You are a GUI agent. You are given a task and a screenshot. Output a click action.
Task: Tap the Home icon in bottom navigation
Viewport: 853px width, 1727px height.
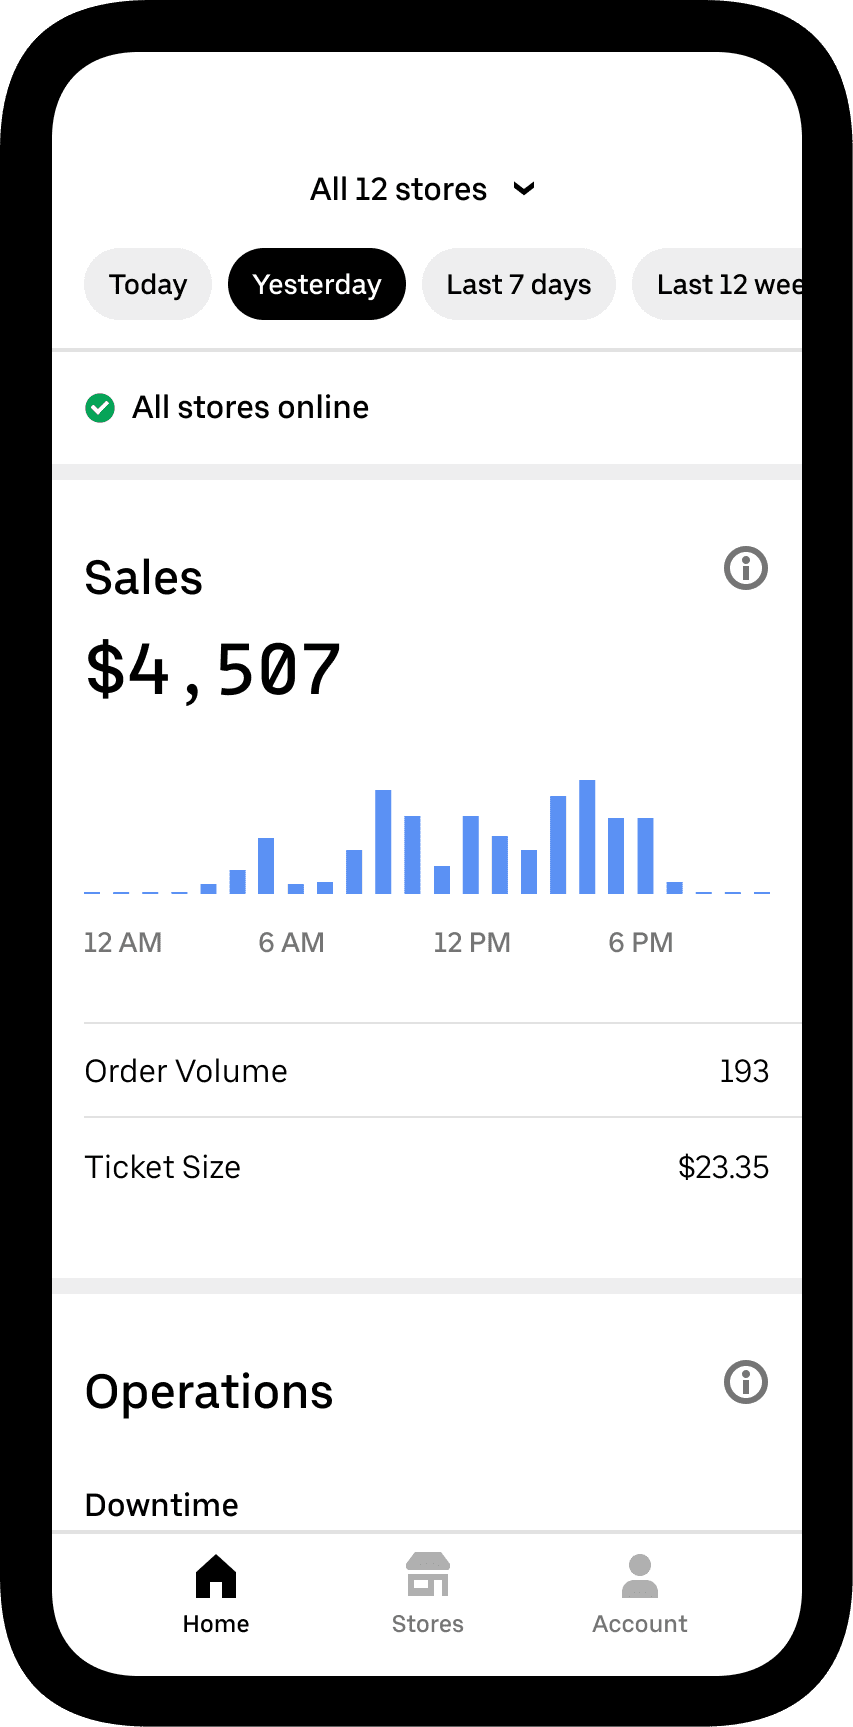(216, 1577)
